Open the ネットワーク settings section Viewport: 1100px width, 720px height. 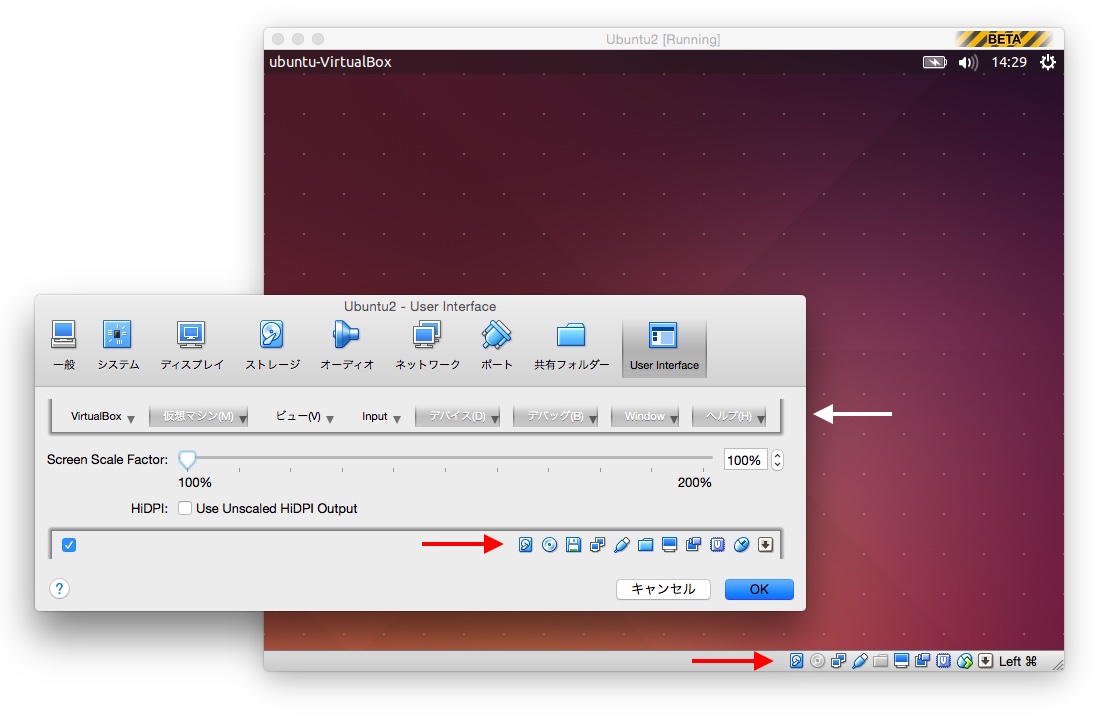tap(427, 345)
